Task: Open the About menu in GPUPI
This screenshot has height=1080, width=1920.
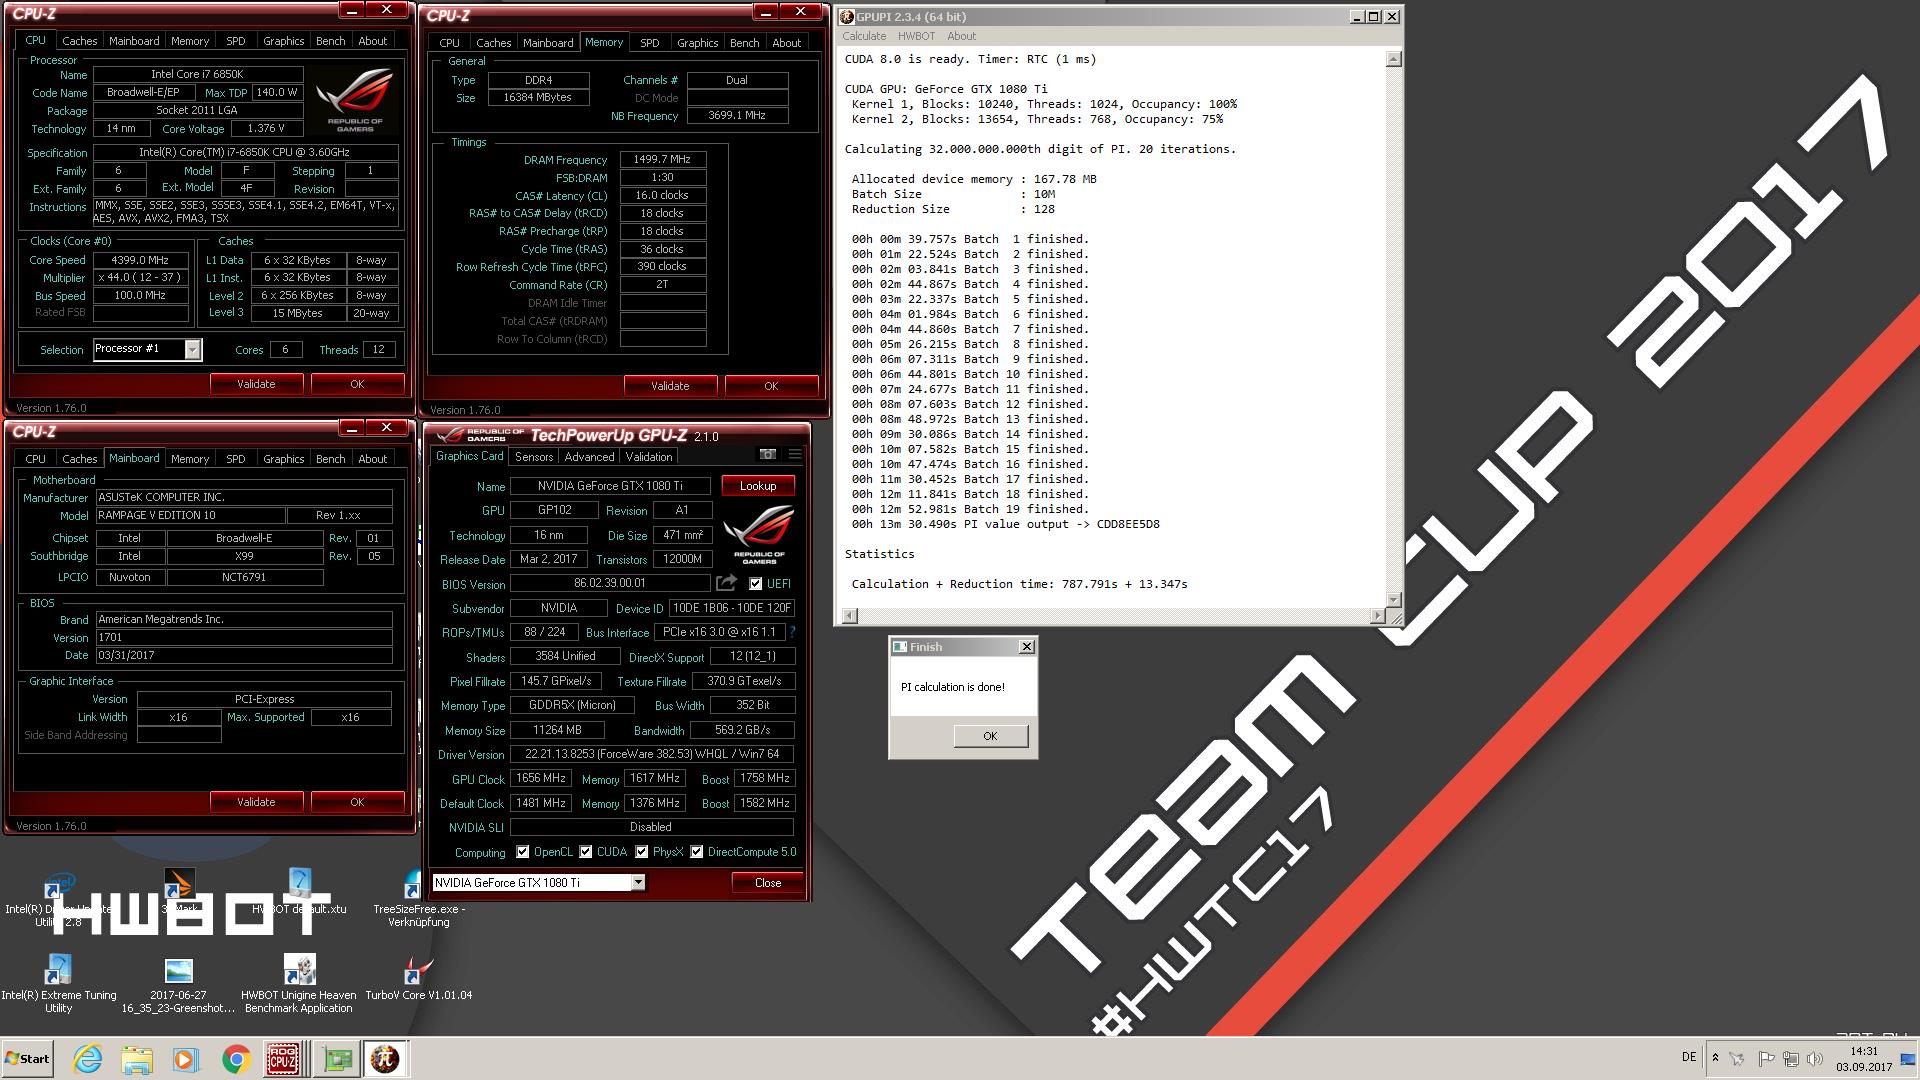Action: (961, 36)
